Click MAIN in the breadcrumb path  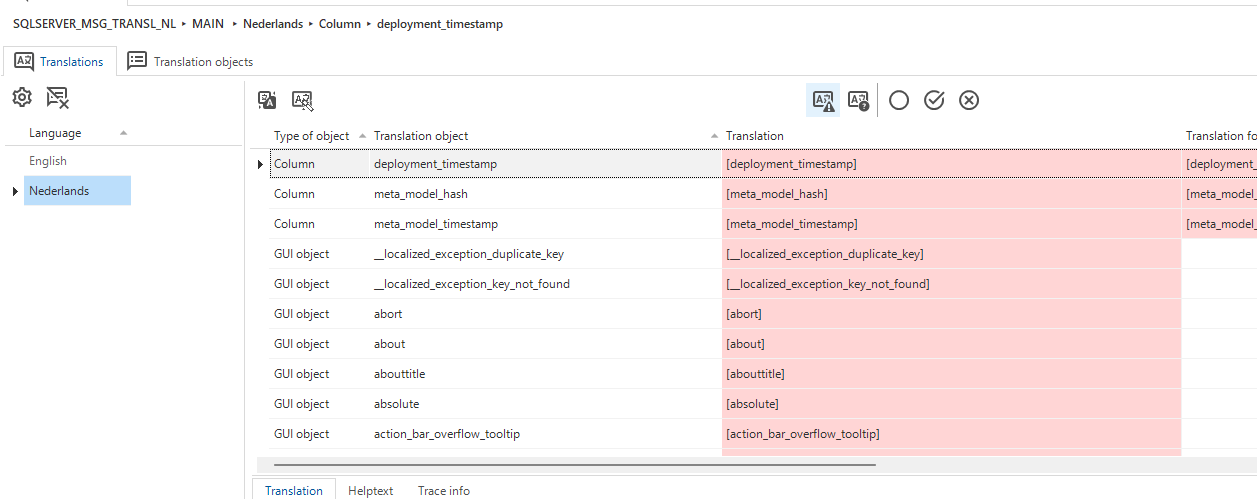(x=208, y=24)
